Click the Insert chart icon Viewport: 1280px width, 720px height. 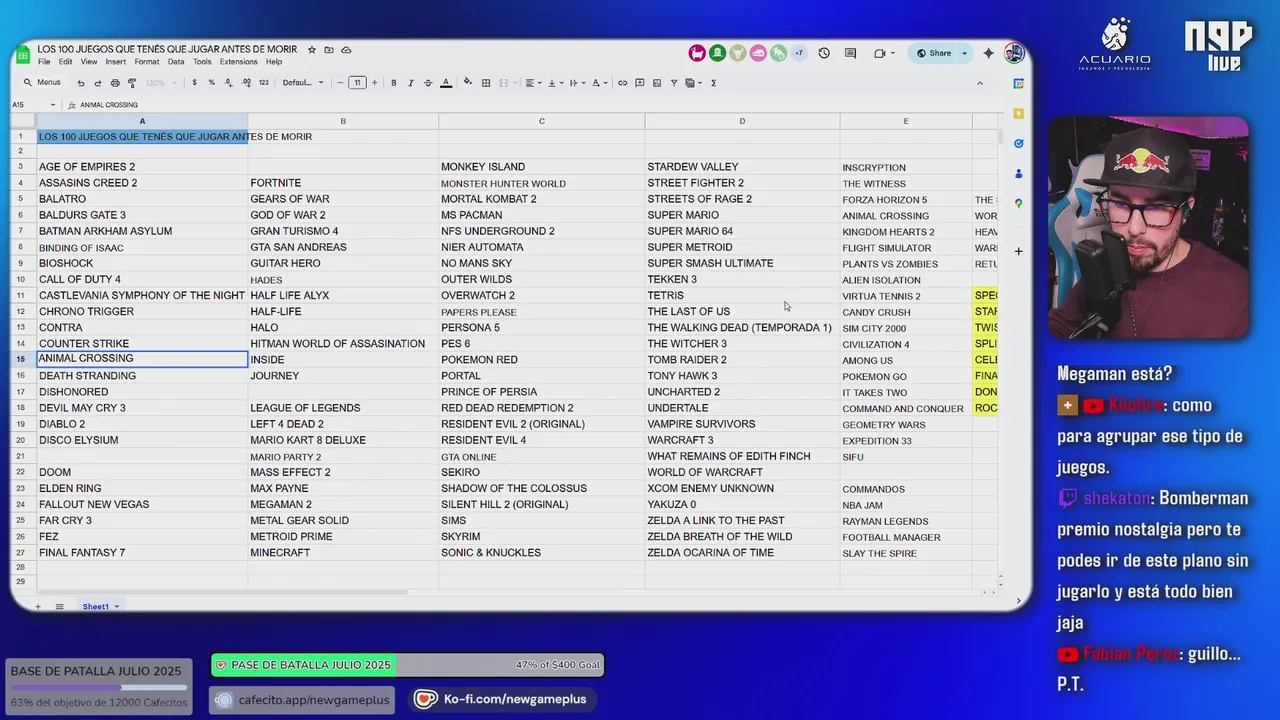coord(657,83)
